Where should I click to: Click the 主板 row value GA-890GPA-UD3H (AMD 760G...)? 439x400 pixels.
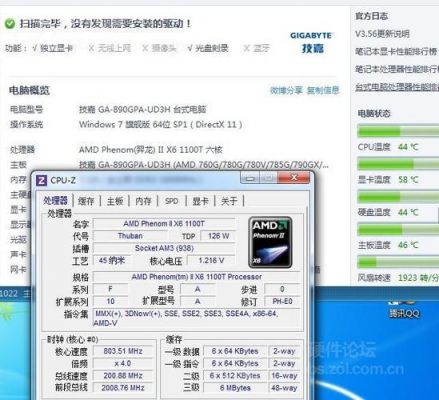[x=204, y=165]
